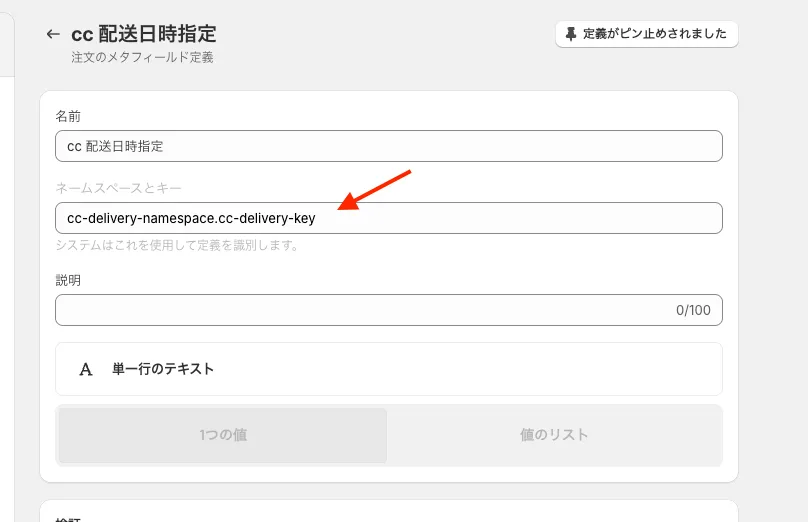This screenshot has width=808, height=522.
Task: Select the 1つの値 option
Action: (223, 435)
